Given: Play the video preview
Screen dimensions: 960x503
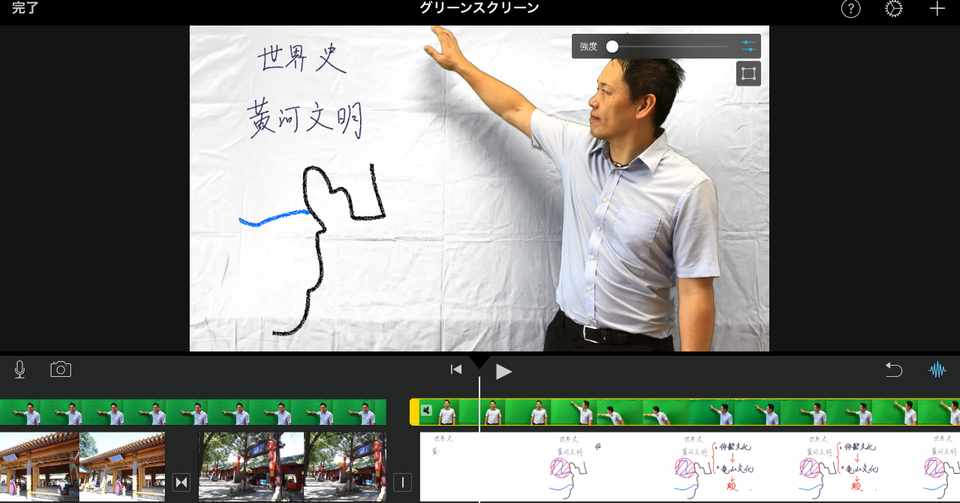Looking at the screenshot, I should pos(503,371).
